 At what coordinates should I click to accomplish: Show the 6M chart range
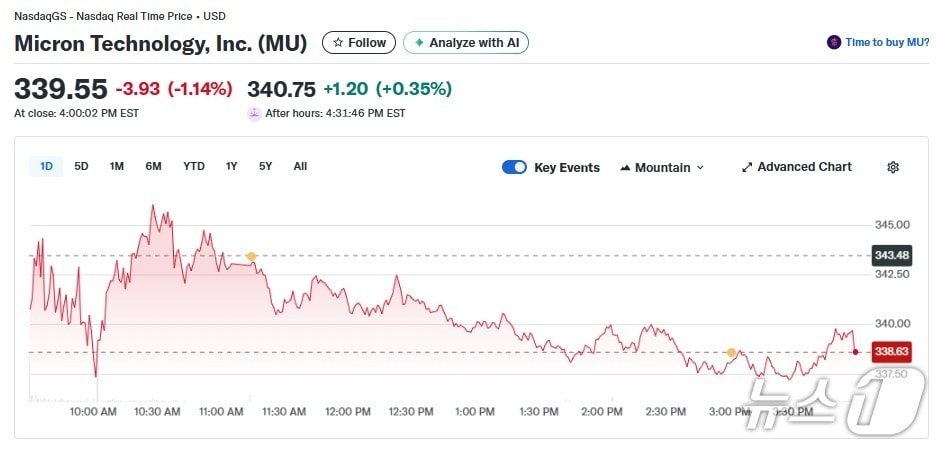153,166
